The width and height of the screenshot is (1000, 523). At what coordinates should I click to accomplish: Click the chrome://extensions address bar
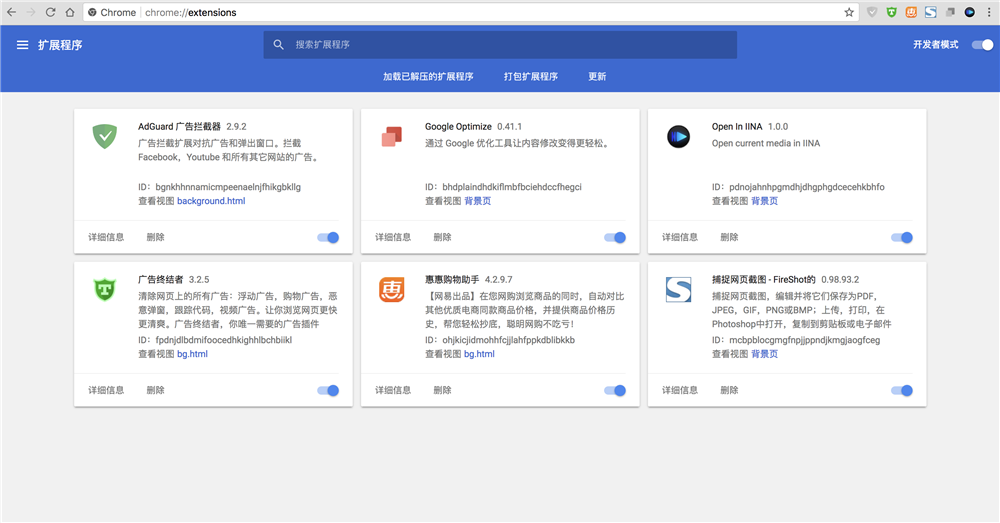click(x=471, y=12)
